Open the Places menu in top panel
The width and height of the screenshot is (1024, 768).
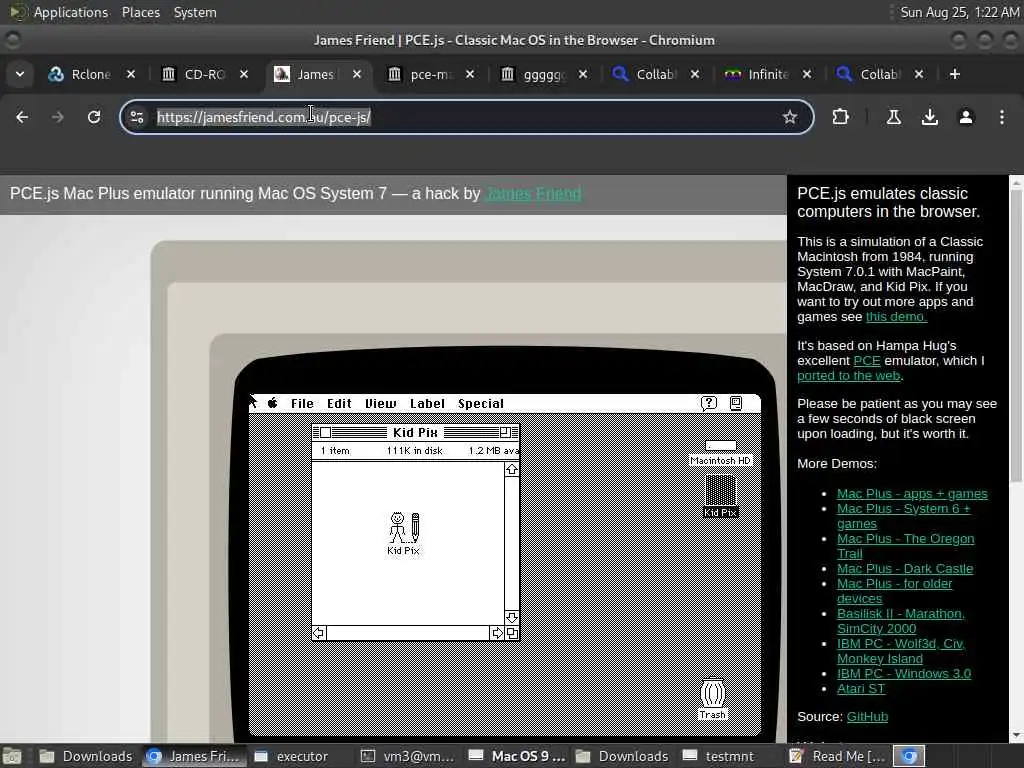coord(140,12)
